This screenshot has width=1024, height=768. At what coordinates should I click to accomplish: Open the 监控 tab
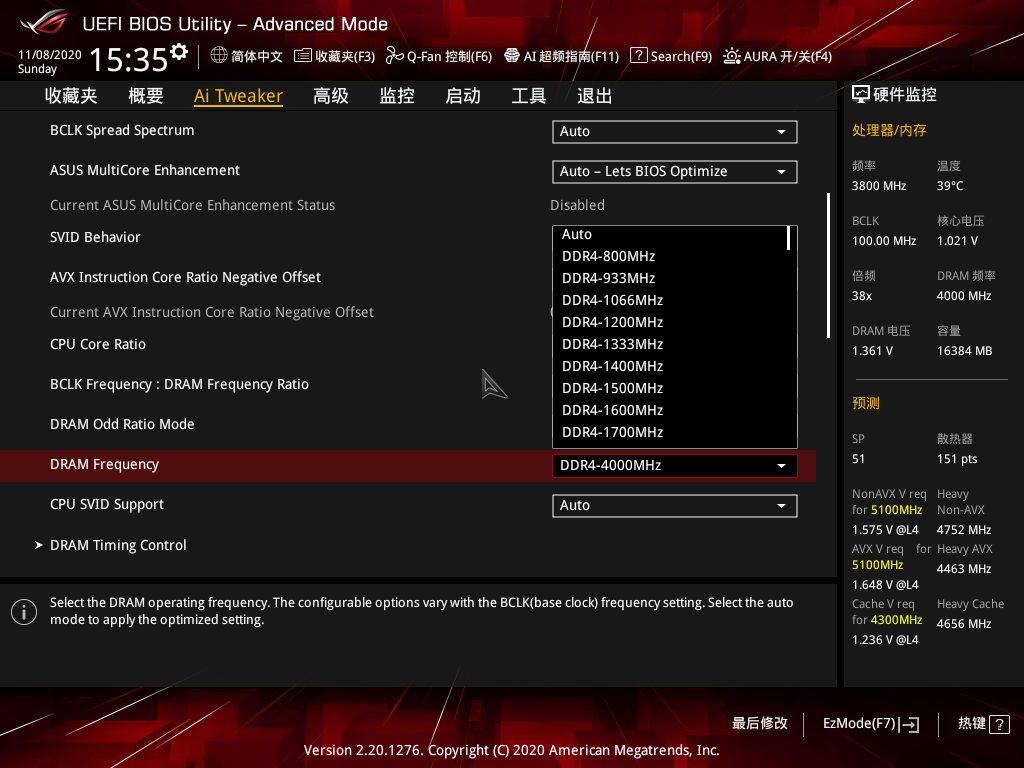pos(397,96)
